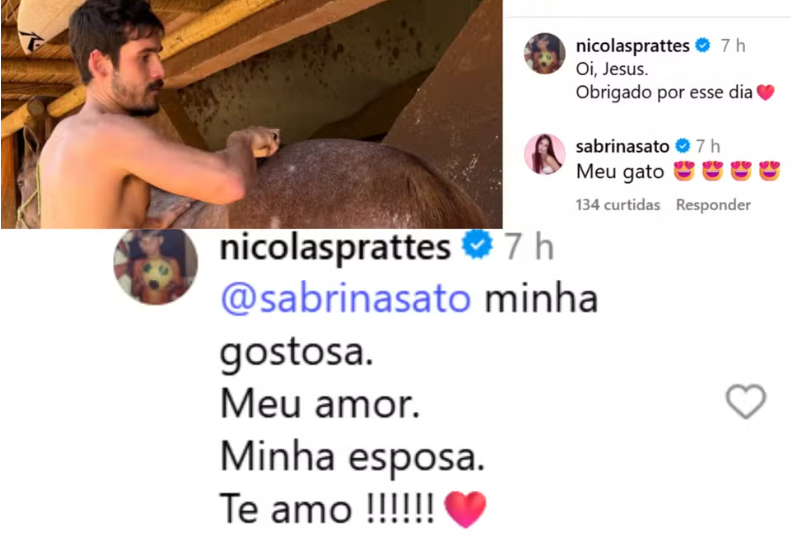The image size is (791, 545).
Task: Open the large nicolasprattes avatar in the reply
Action: (155, 265)
